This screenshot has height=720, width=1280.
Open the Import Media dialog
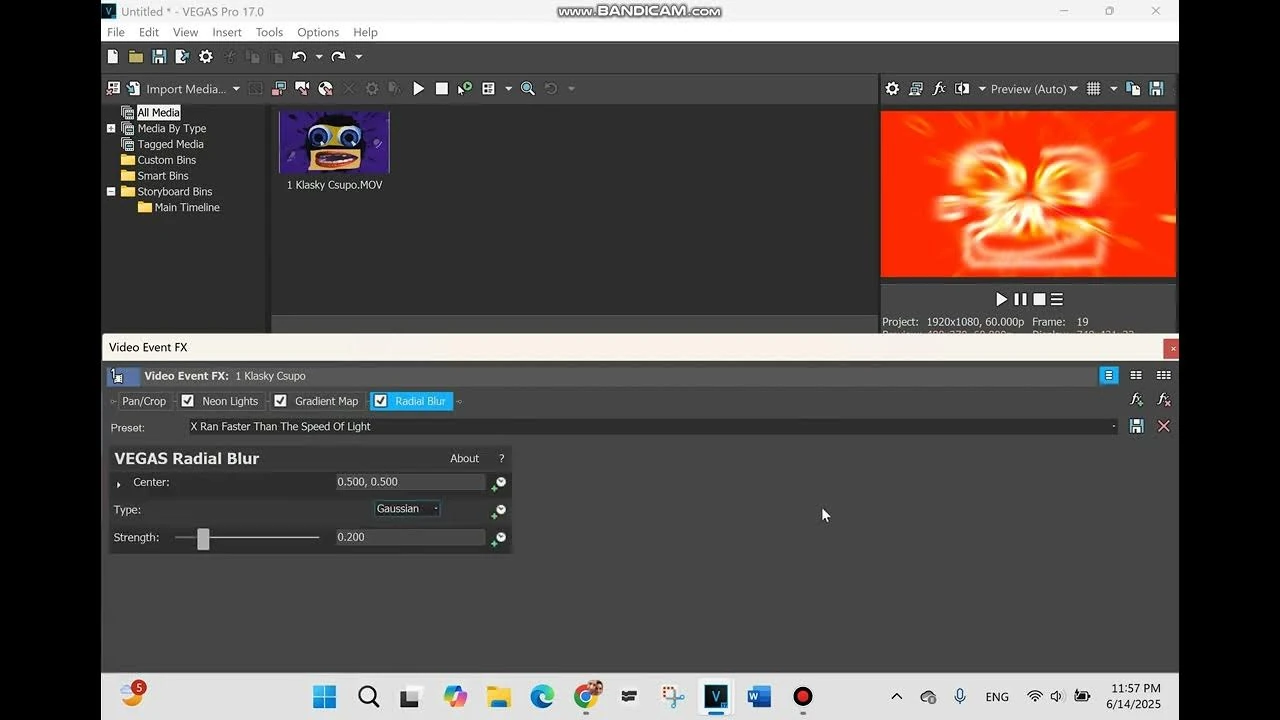point(180,88)
